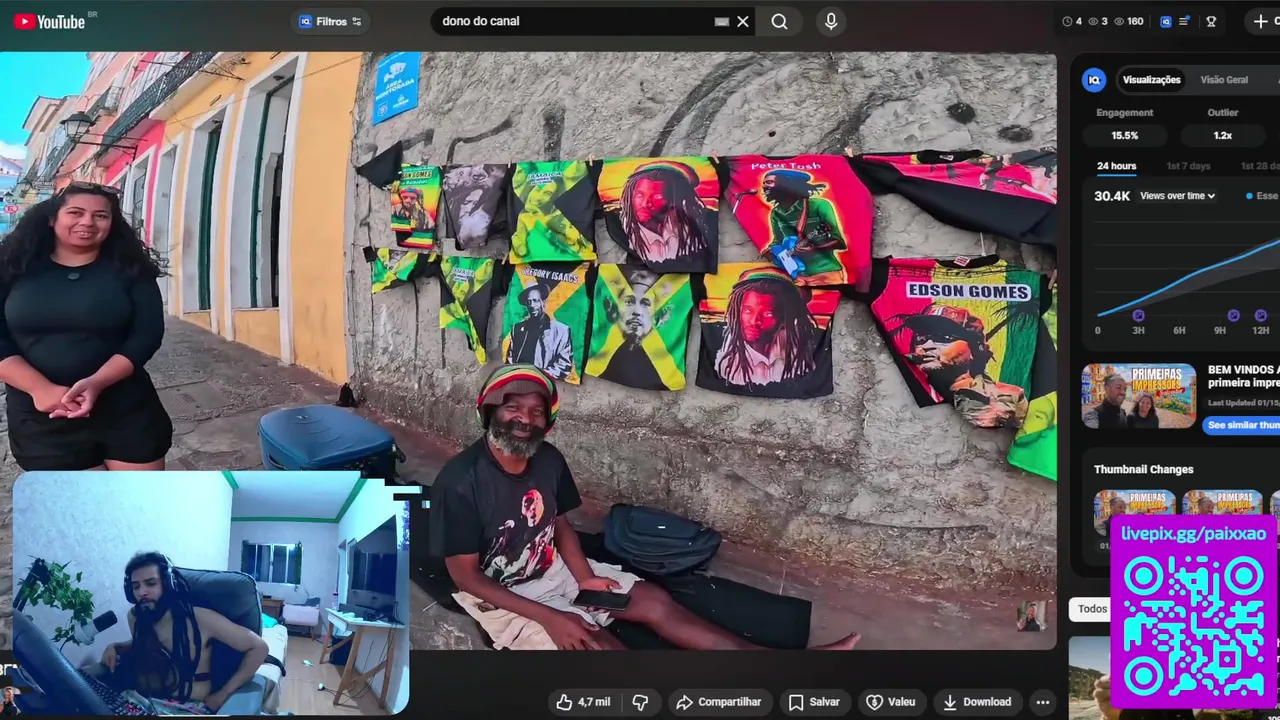Viewport: 1280px width, 720px height.
Task: Click the Outlier 1.2x value pill
Action: tap(1223, 135)
